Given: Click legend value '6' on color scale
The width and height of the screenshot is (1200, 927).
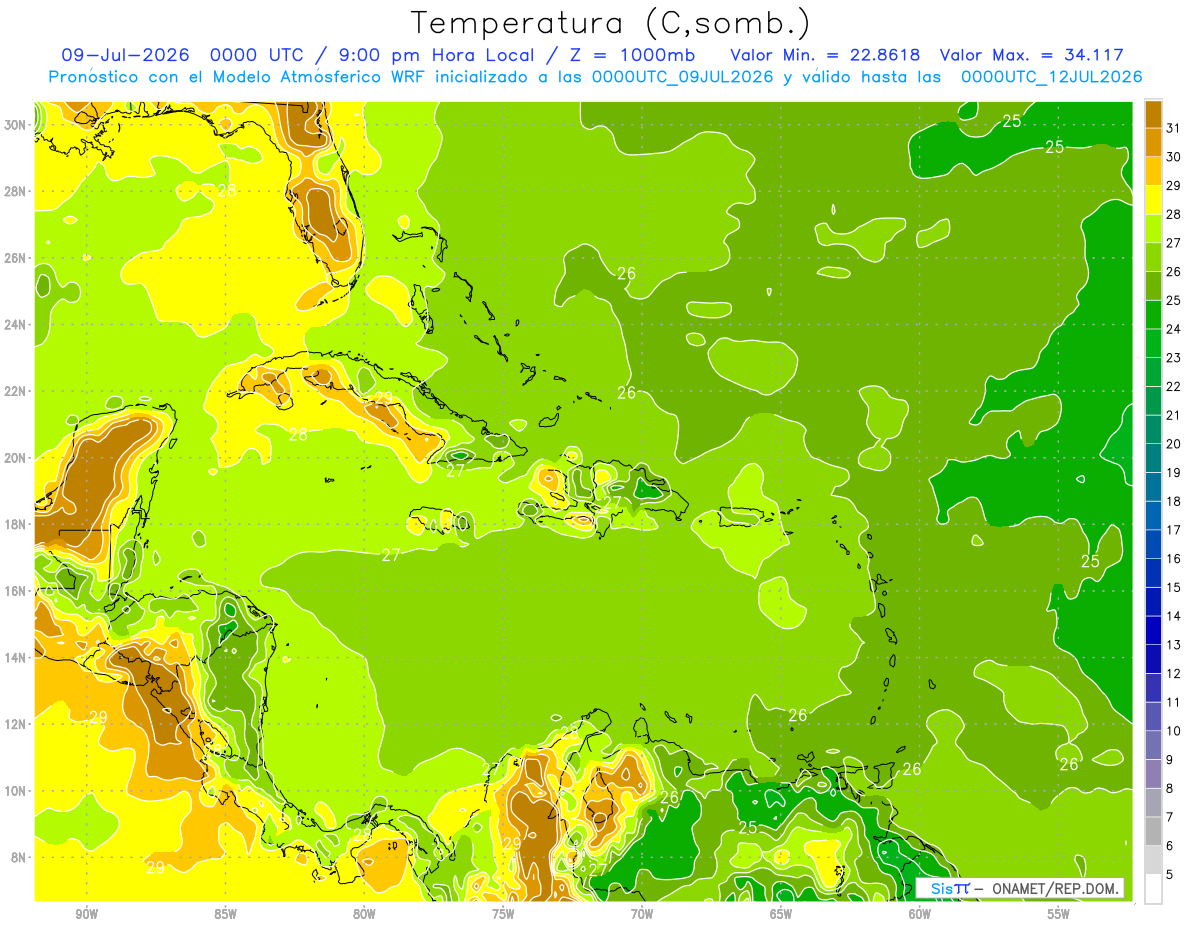Looking at the screenshot, I should tap(1171, 846).
